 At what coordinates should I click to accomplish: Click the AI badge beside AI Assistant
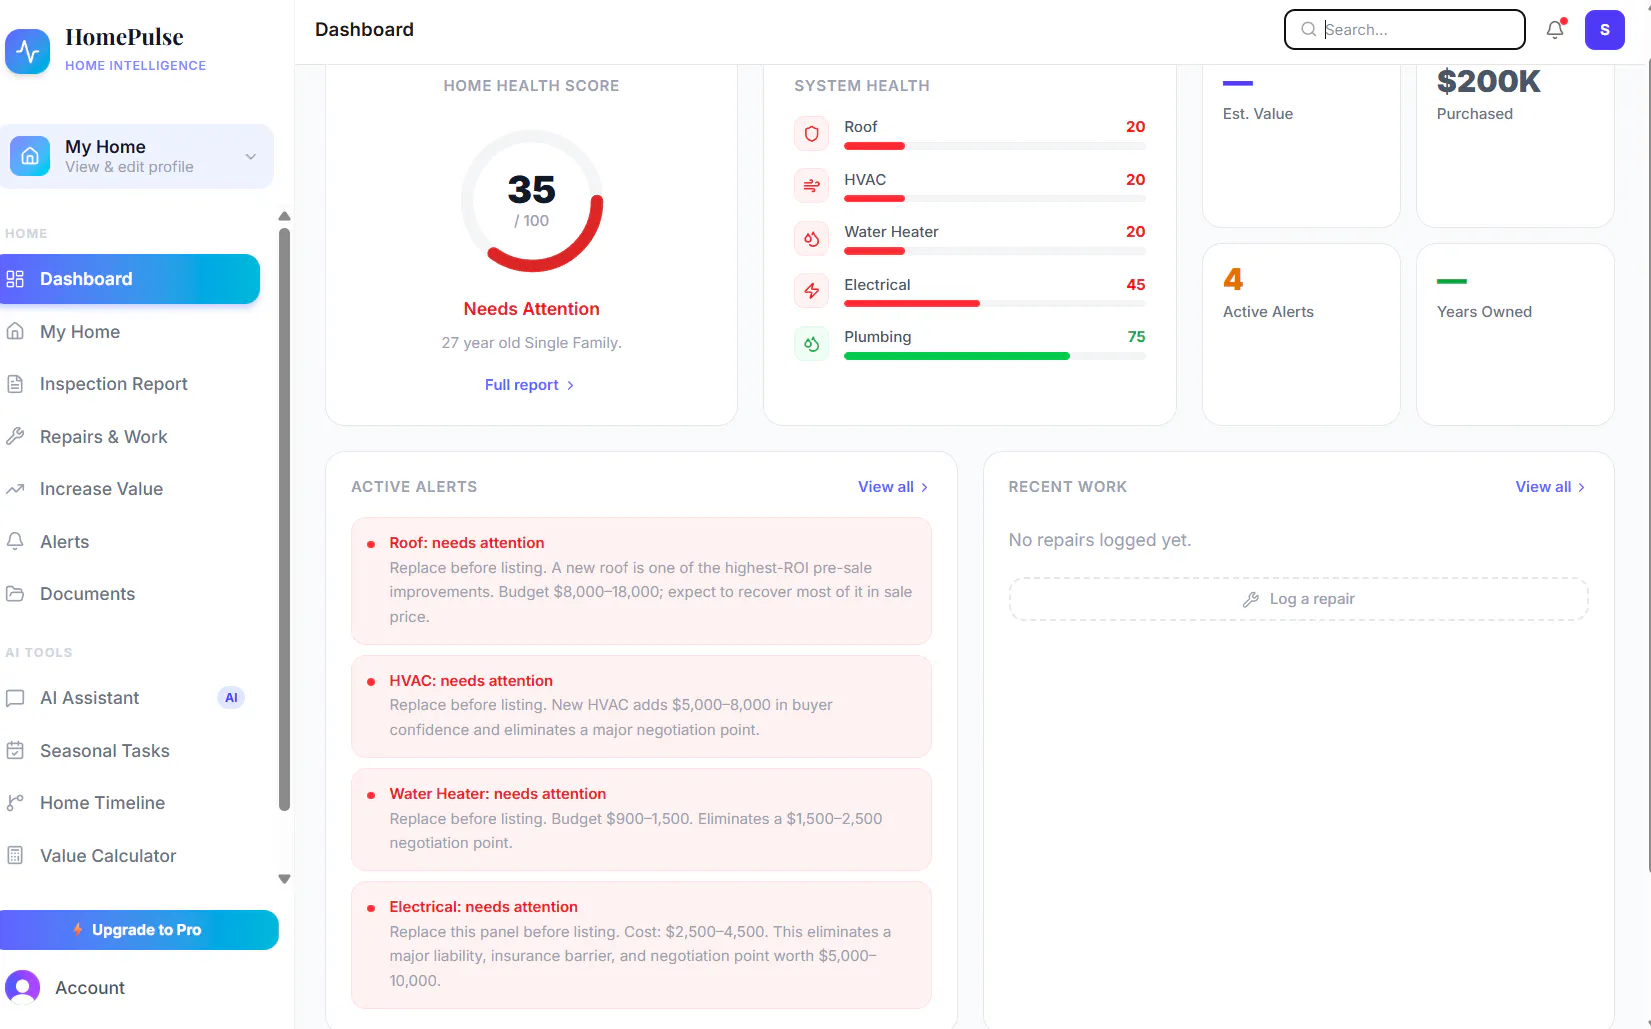pos(231,698)
